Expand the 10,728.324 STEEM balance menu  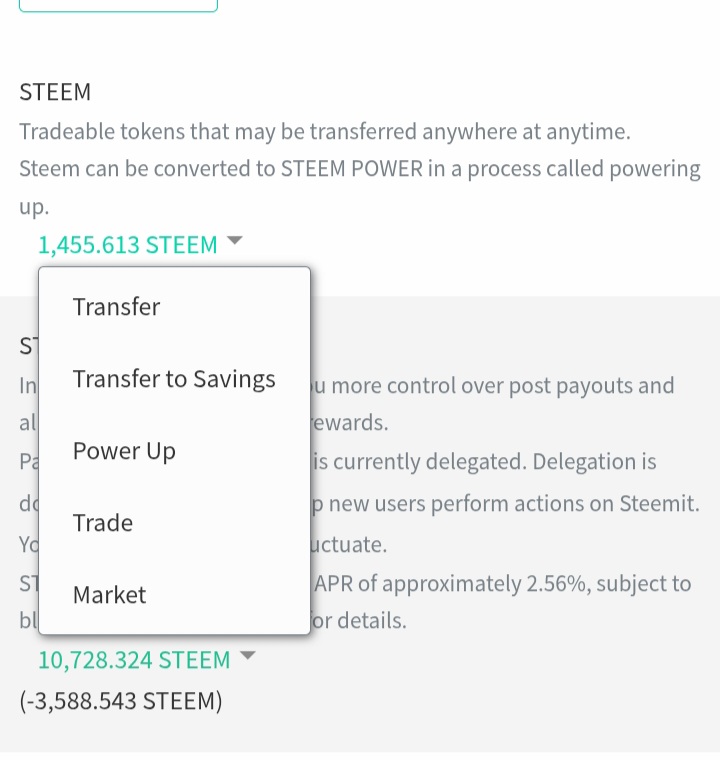point(134,660)
